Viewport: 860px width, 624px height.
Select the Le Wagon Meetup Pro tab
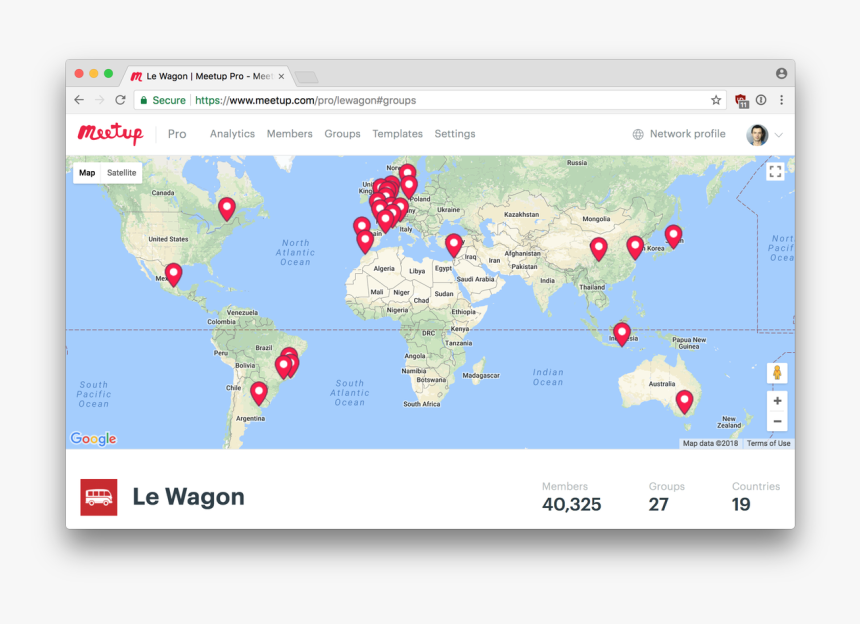208,76
